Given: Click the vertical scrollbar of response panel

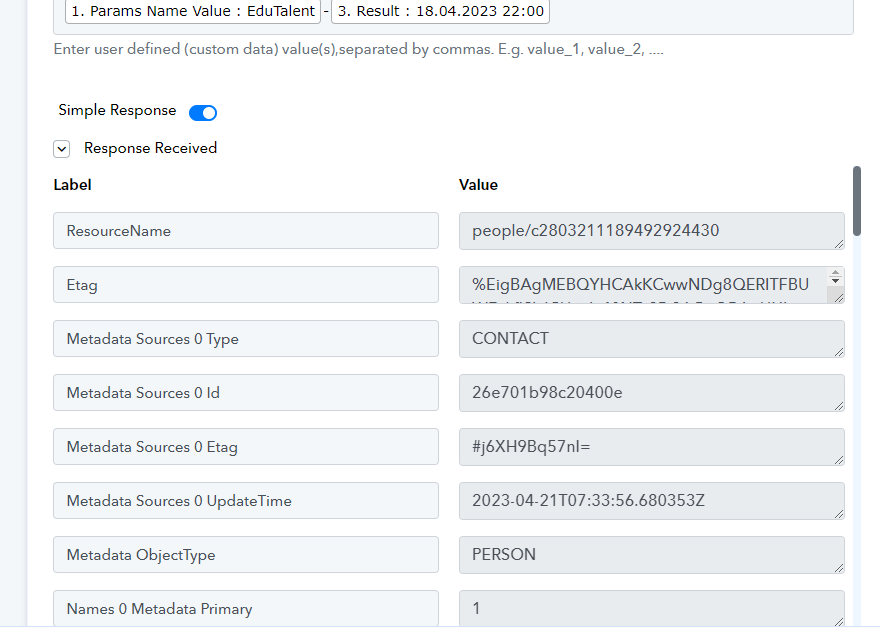Looking at the screenshot, I should pos(857,201).
